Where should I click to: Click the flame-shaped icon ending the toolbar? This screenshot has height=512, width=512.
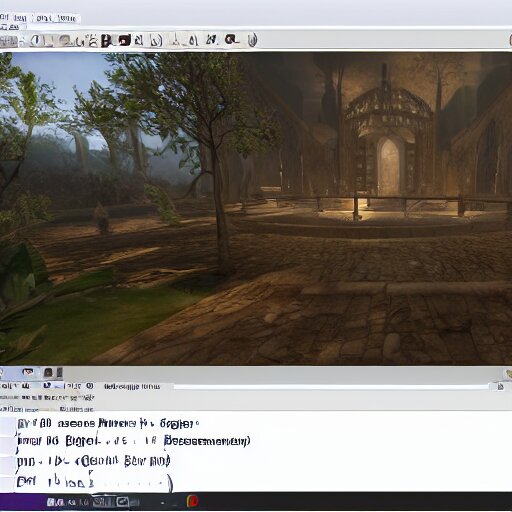click(x=253, y=40)
